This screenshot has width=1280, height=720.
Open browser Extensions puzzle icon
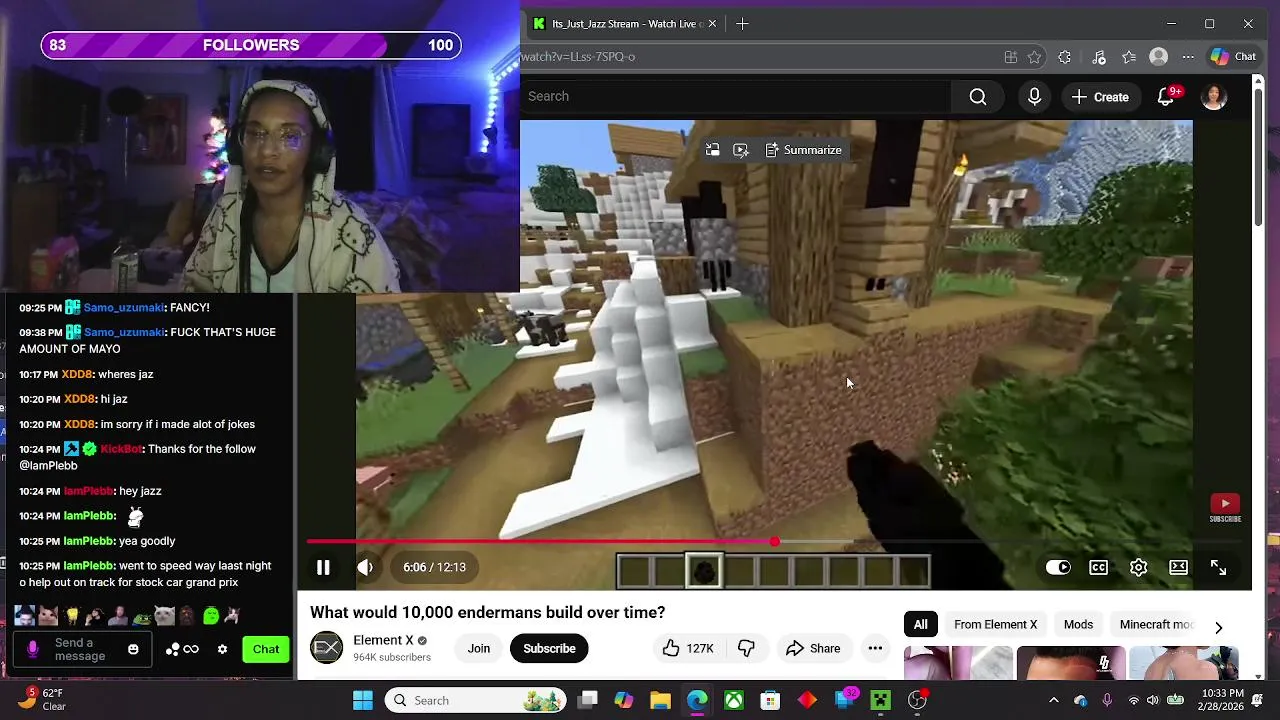1065,57
